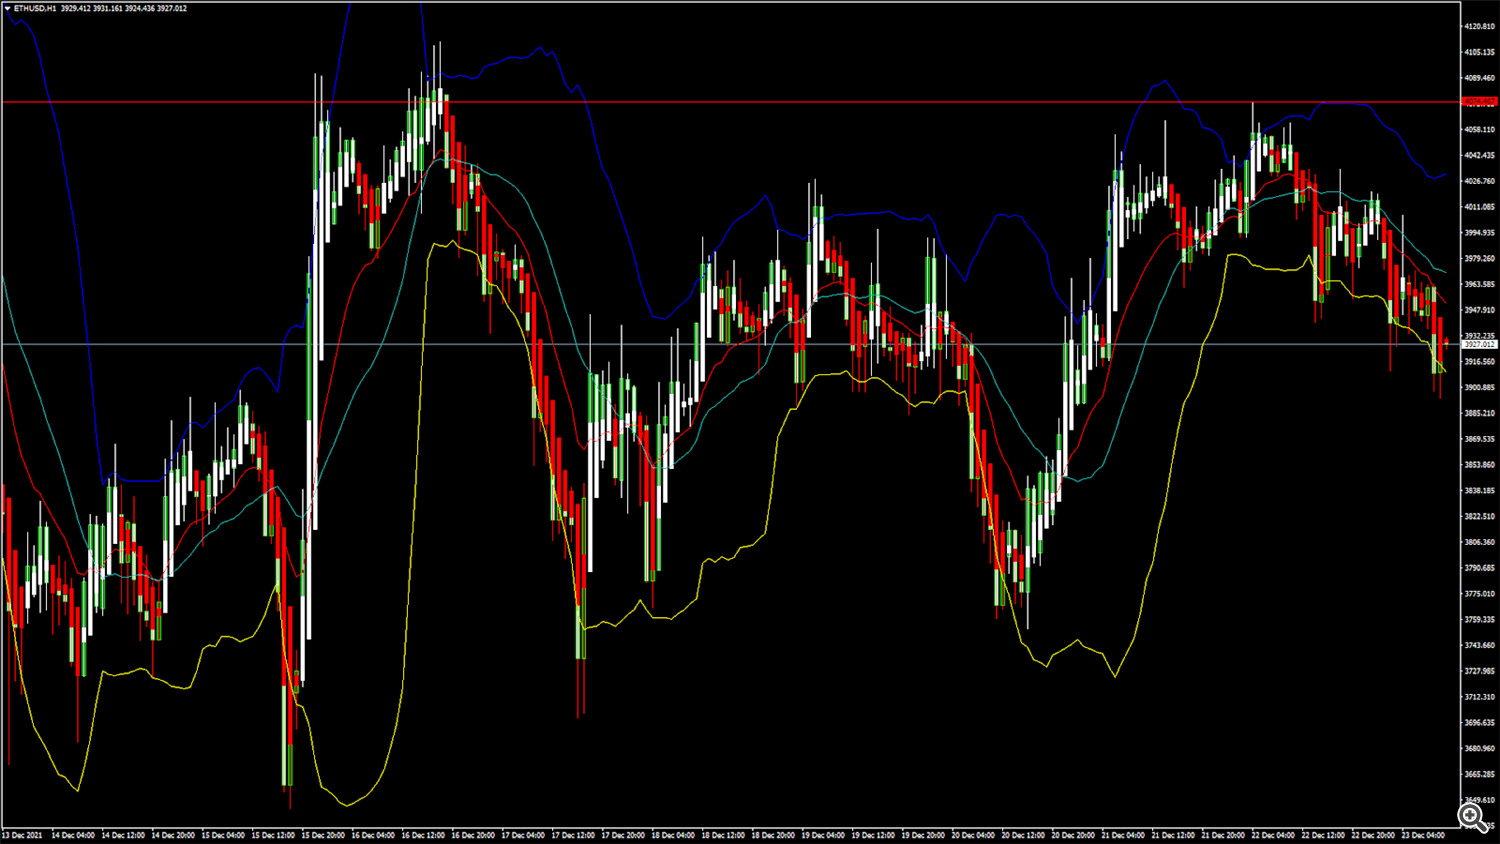Click the 13 Dec 2021 date label
Image resolution: width=1500 pixels, height=844 pixels.
pyautogui.click(x=23, y=835)
